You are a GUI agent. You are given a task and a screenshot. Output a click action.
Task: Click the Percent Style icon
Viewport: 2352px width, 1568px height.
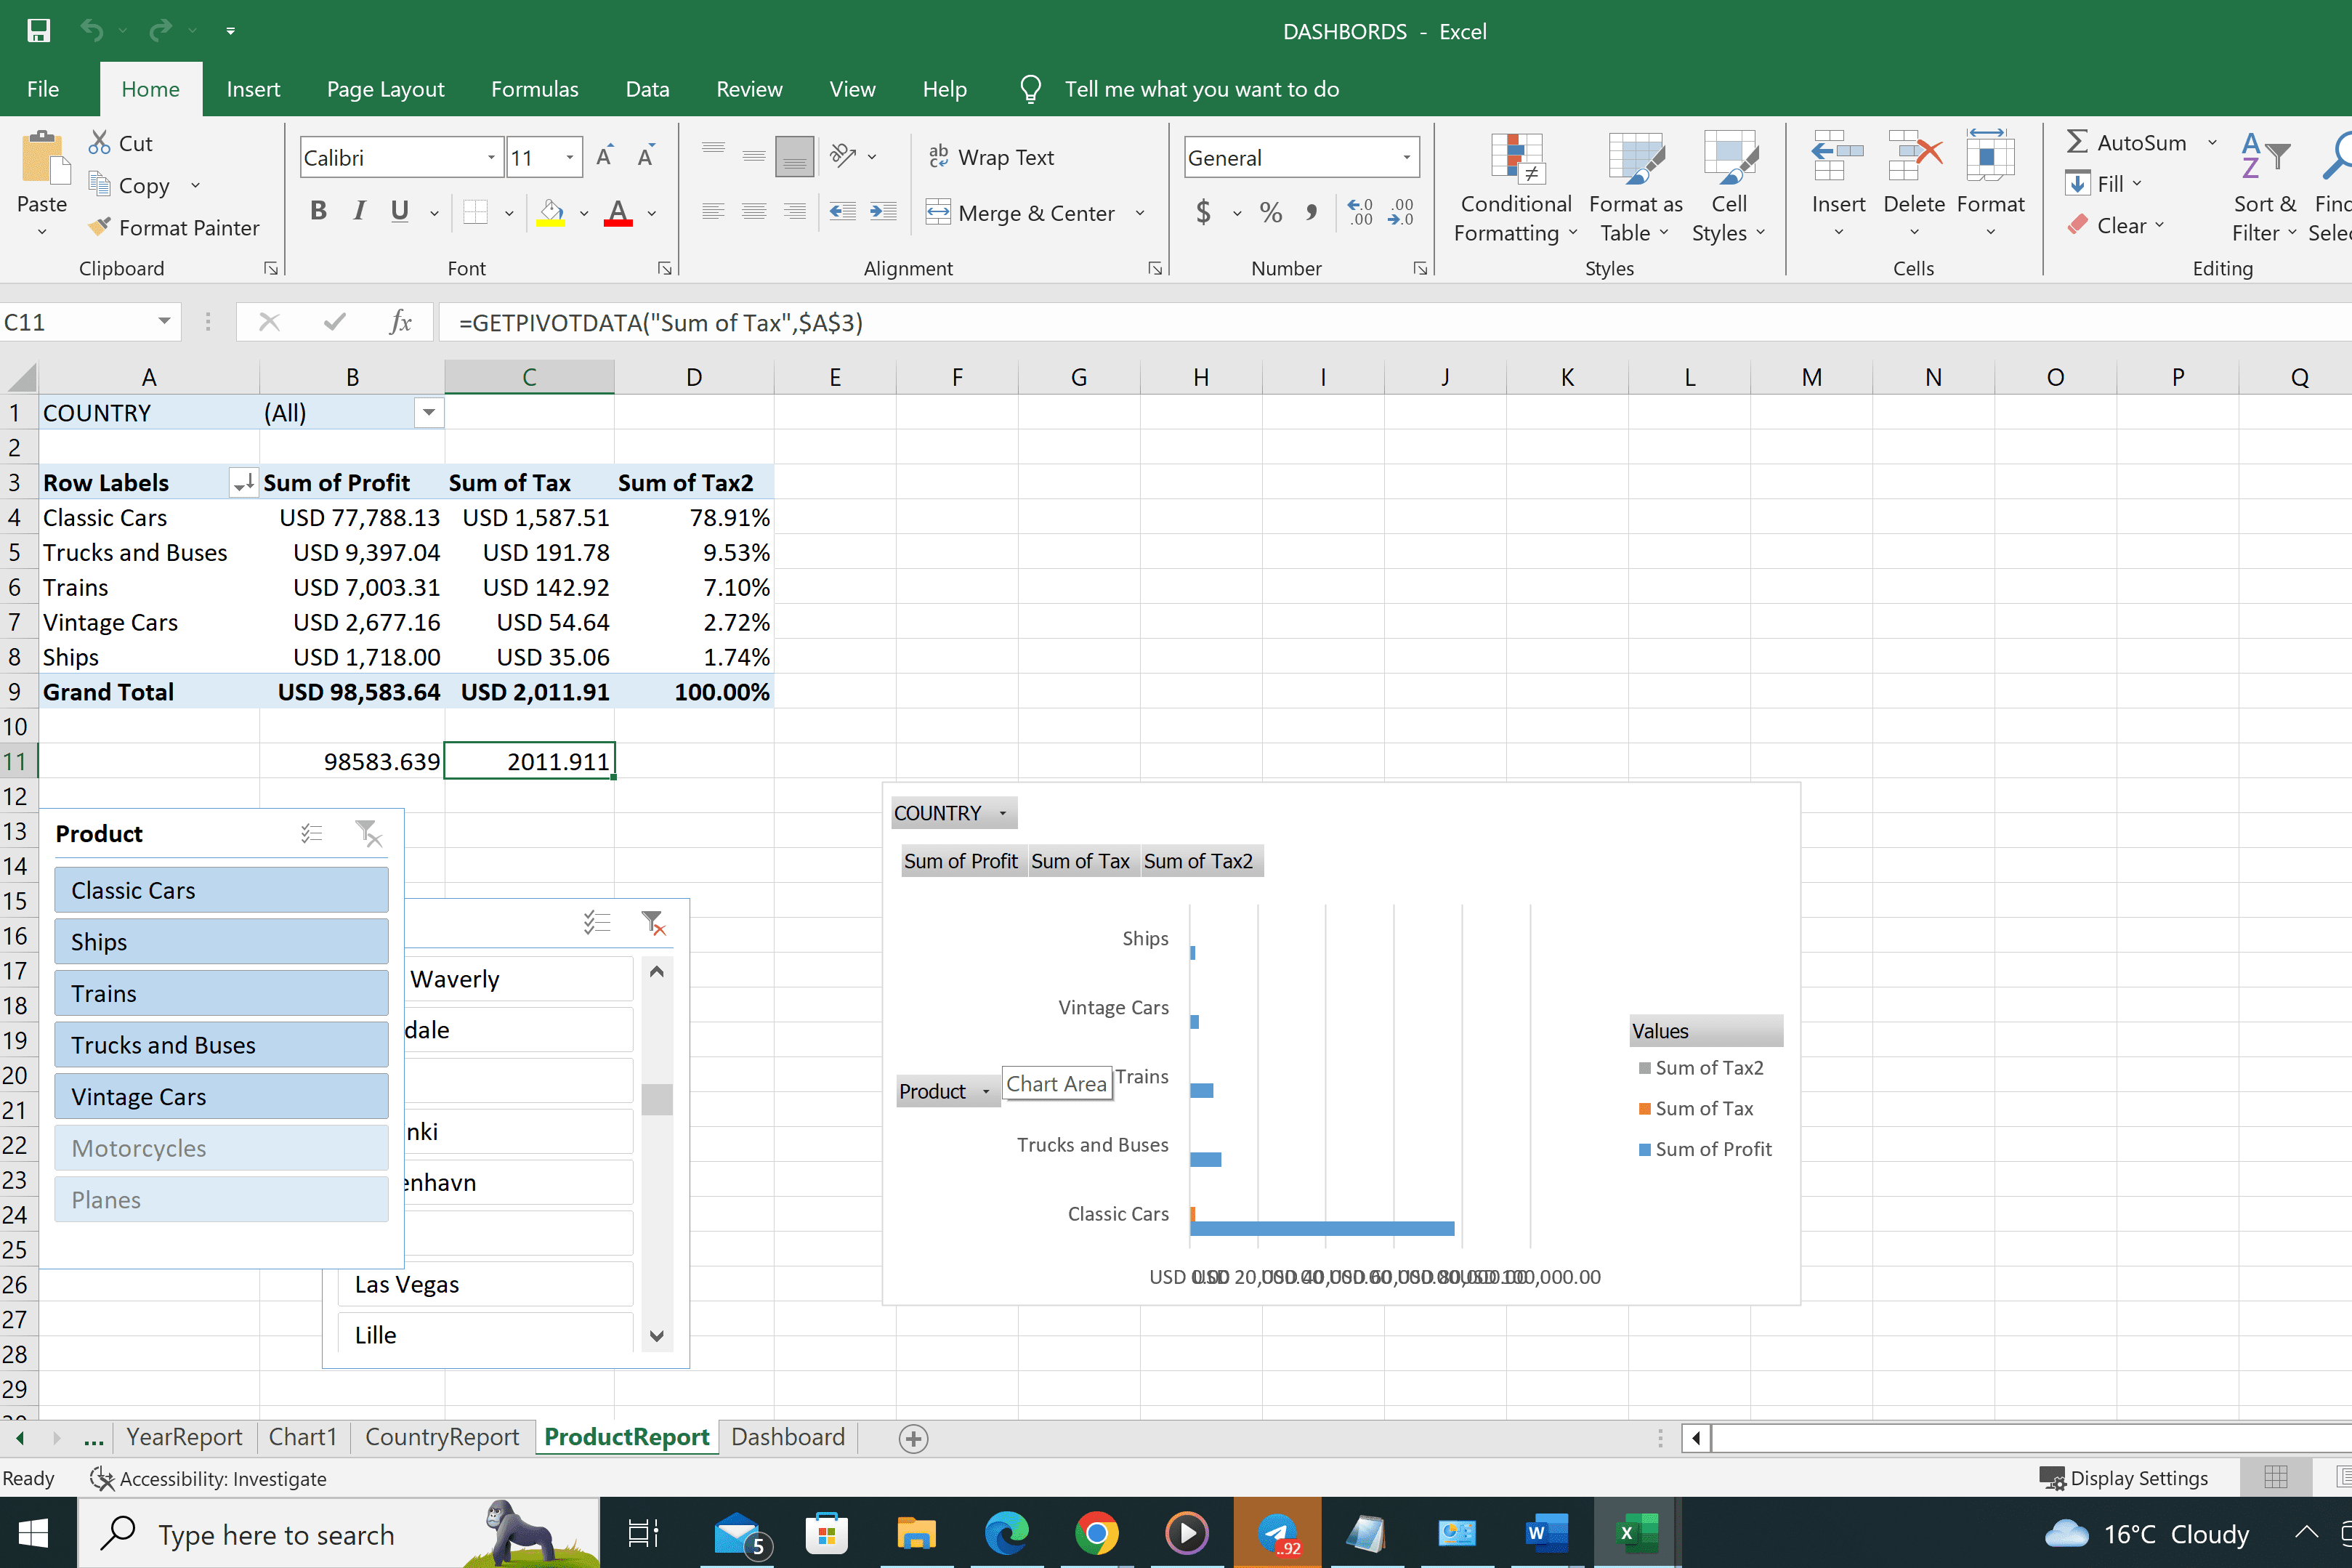click(1270, 212)
